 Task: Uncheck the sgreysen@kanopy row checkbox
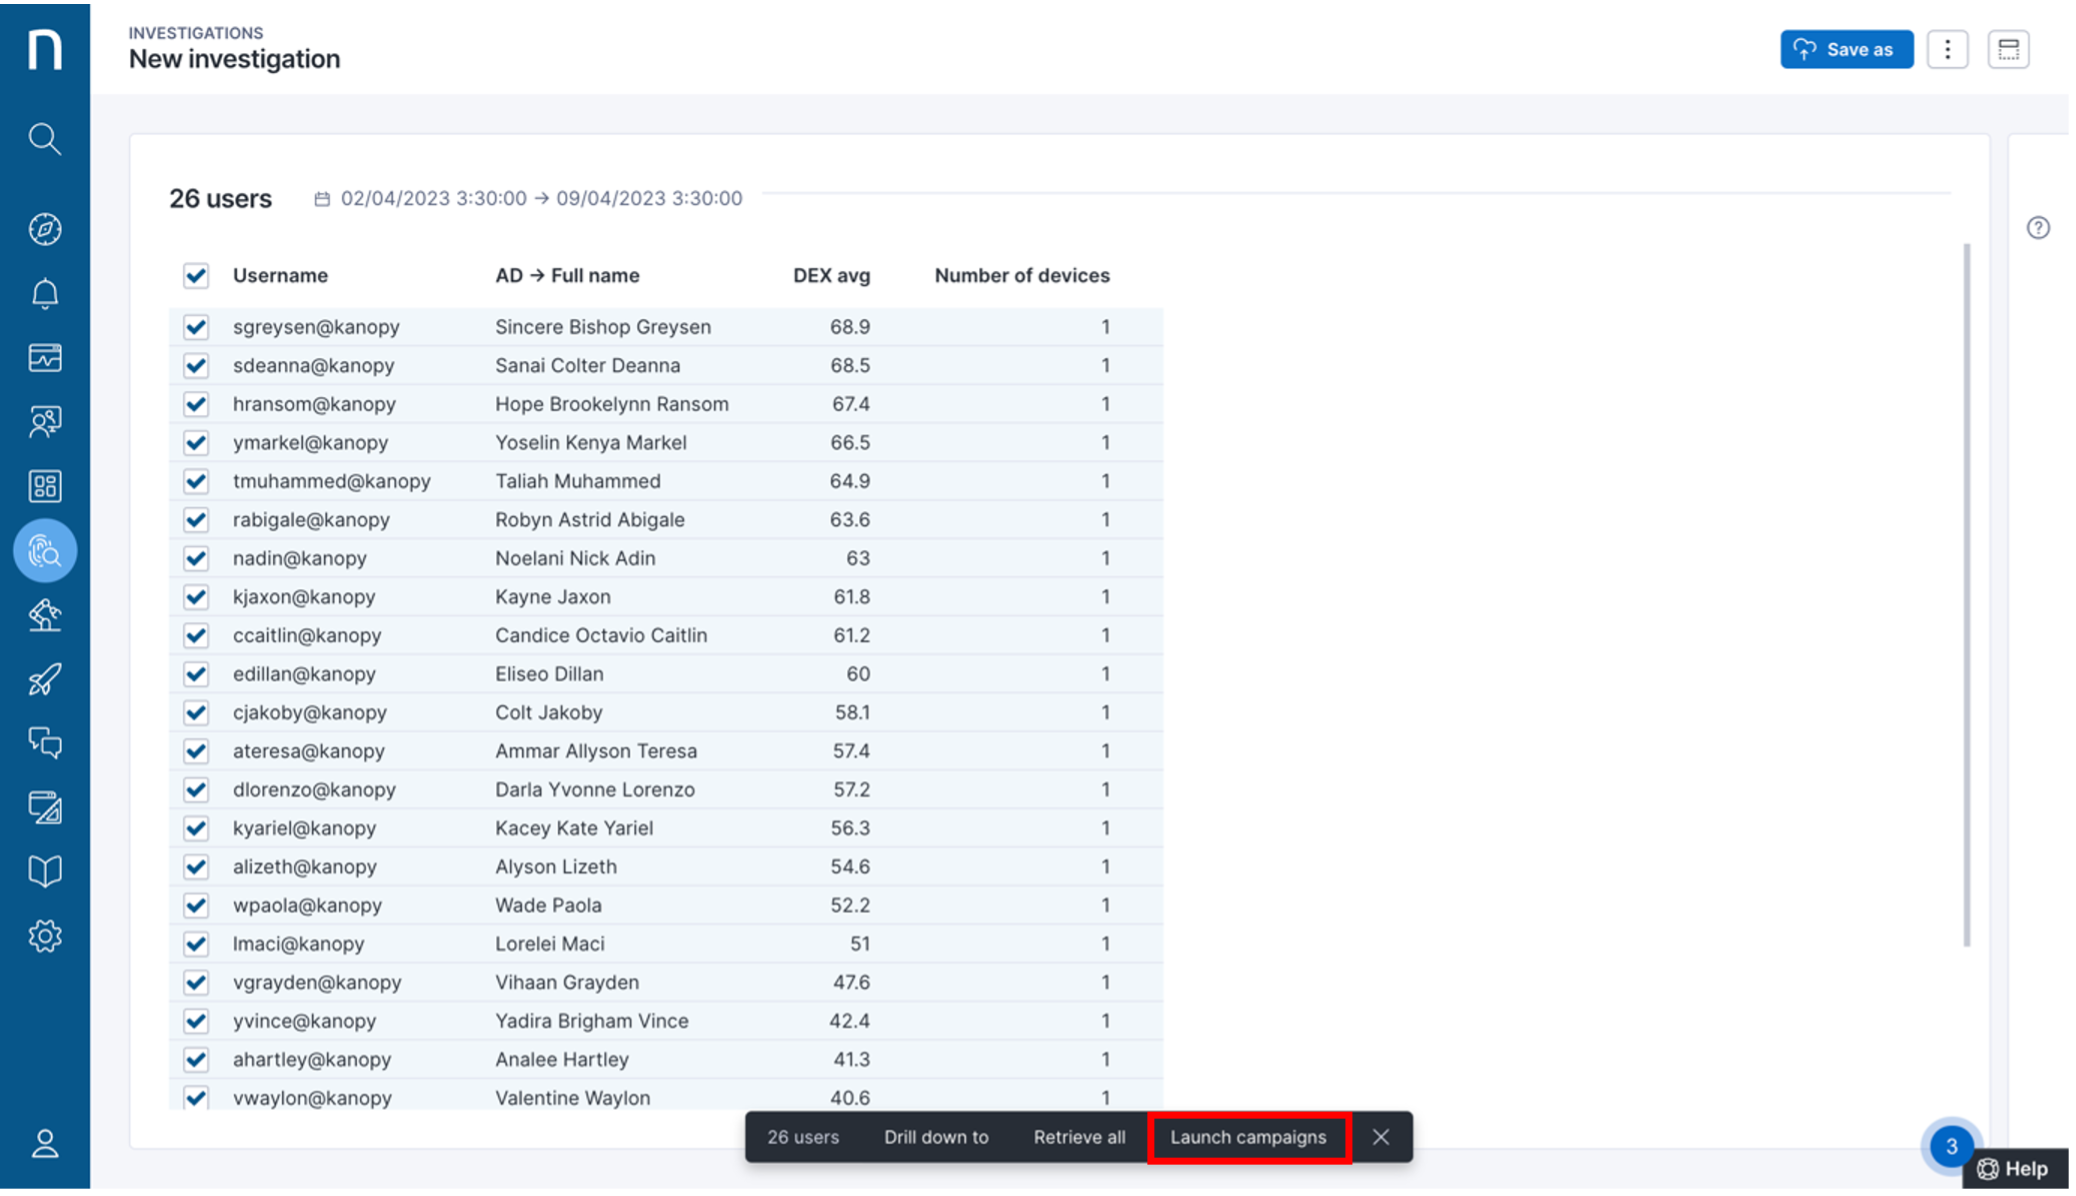pyautogui.click(x=196, y=327)
